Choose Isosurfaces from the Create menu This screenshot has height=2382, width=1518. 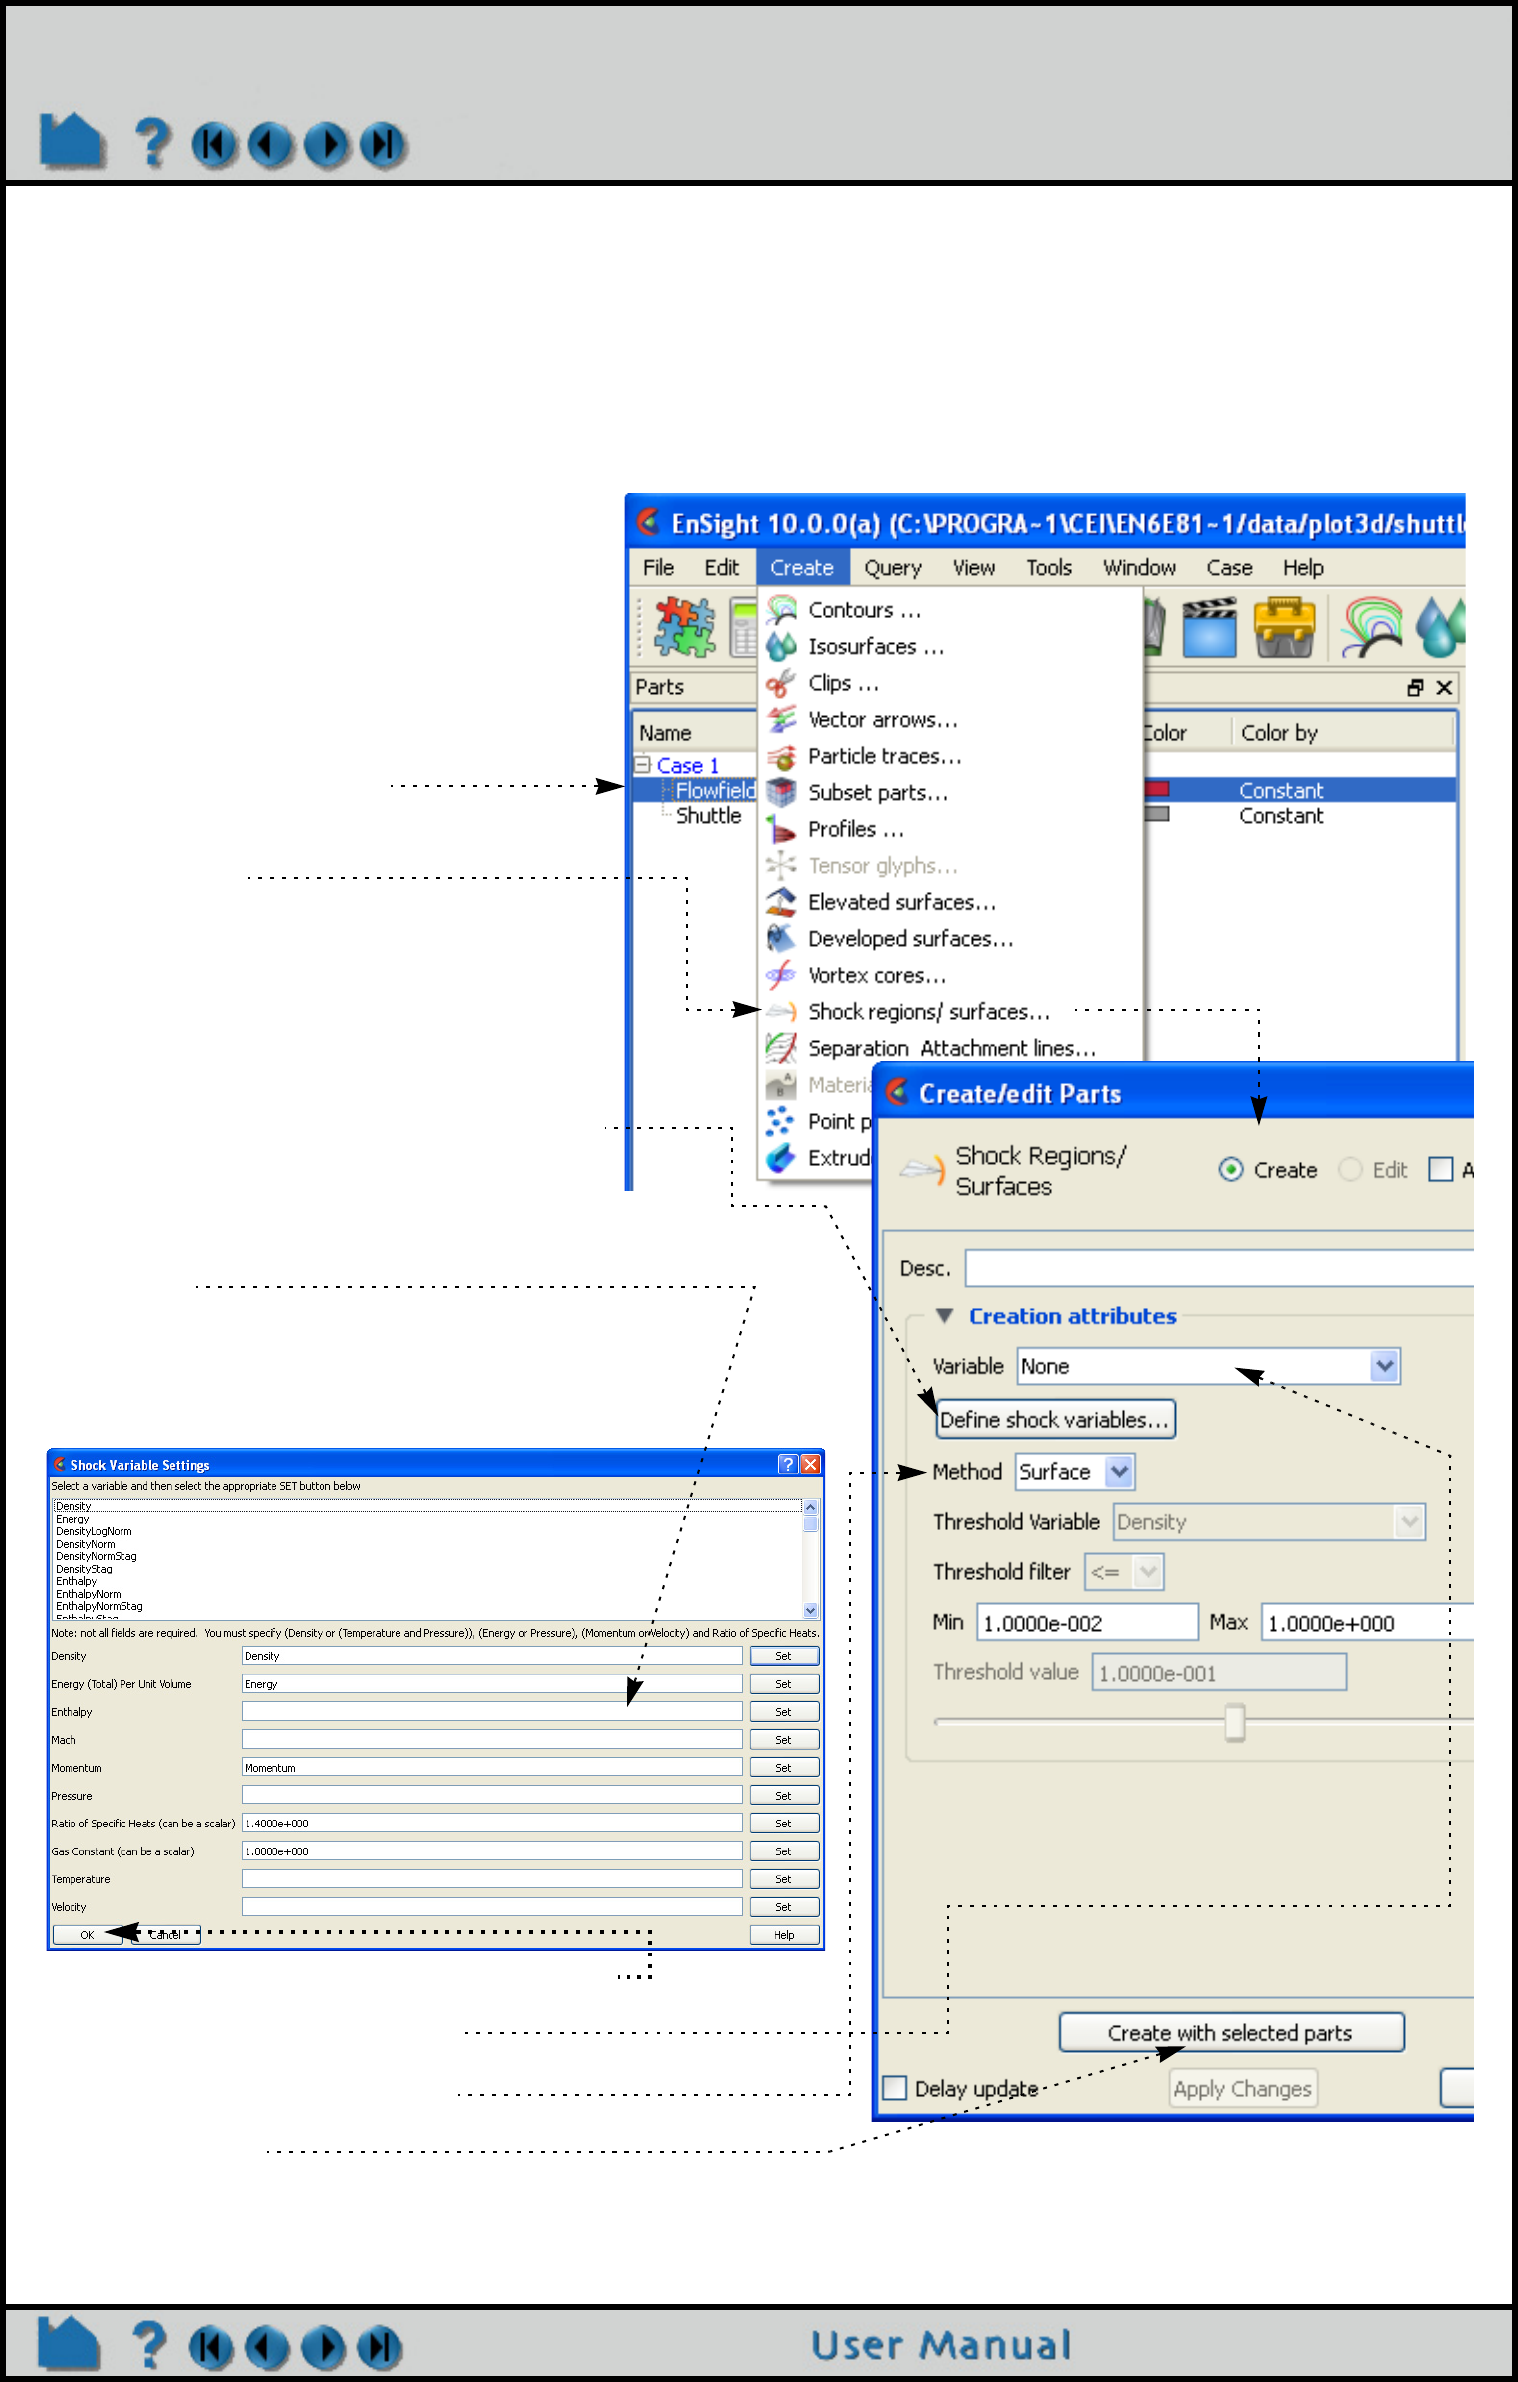[x=950, y=647]
